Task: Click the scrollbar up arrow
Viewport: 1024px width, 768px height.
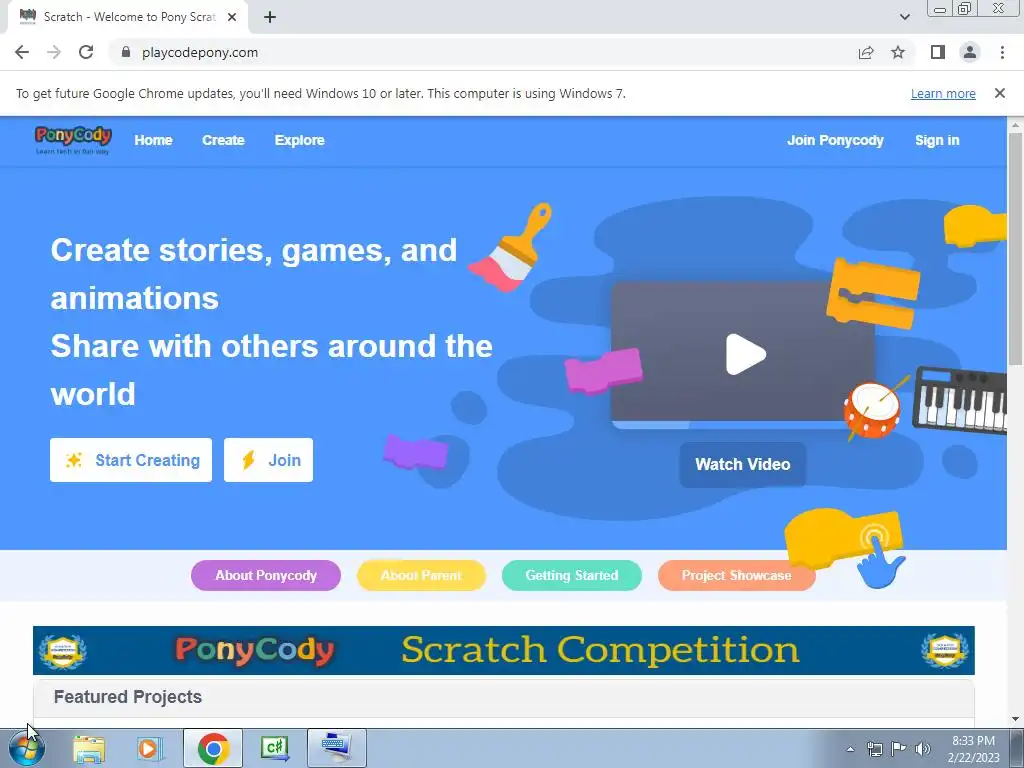Action: click(1016, 124)
